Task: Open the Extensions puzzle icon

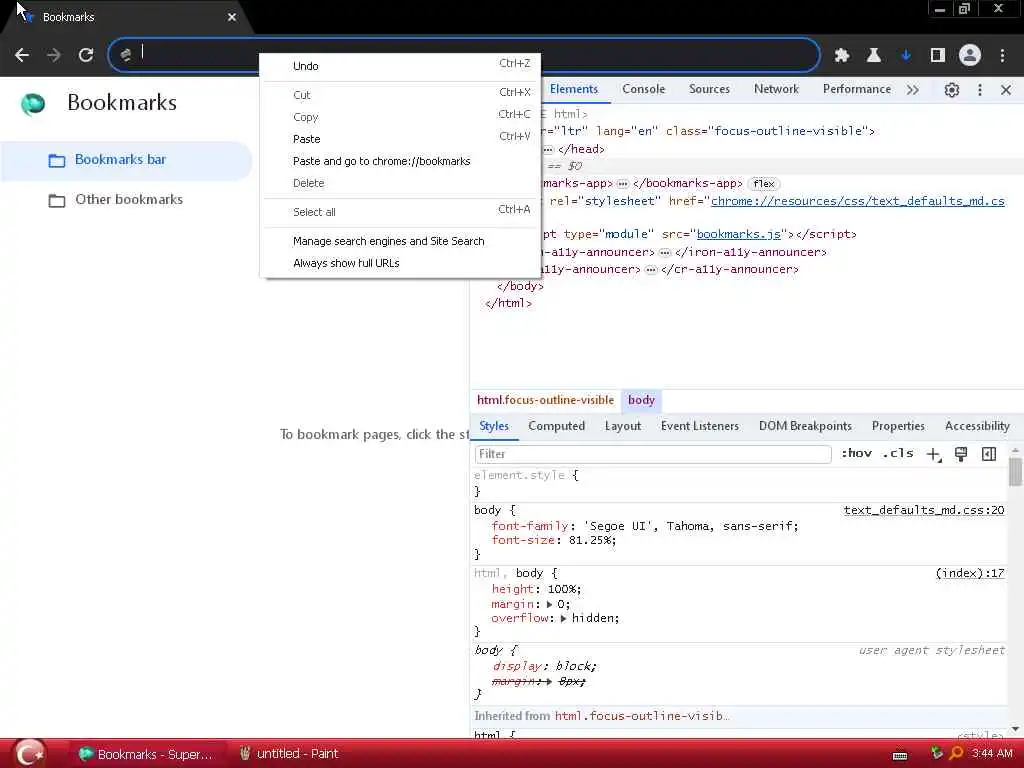Action: pos(842,56)
